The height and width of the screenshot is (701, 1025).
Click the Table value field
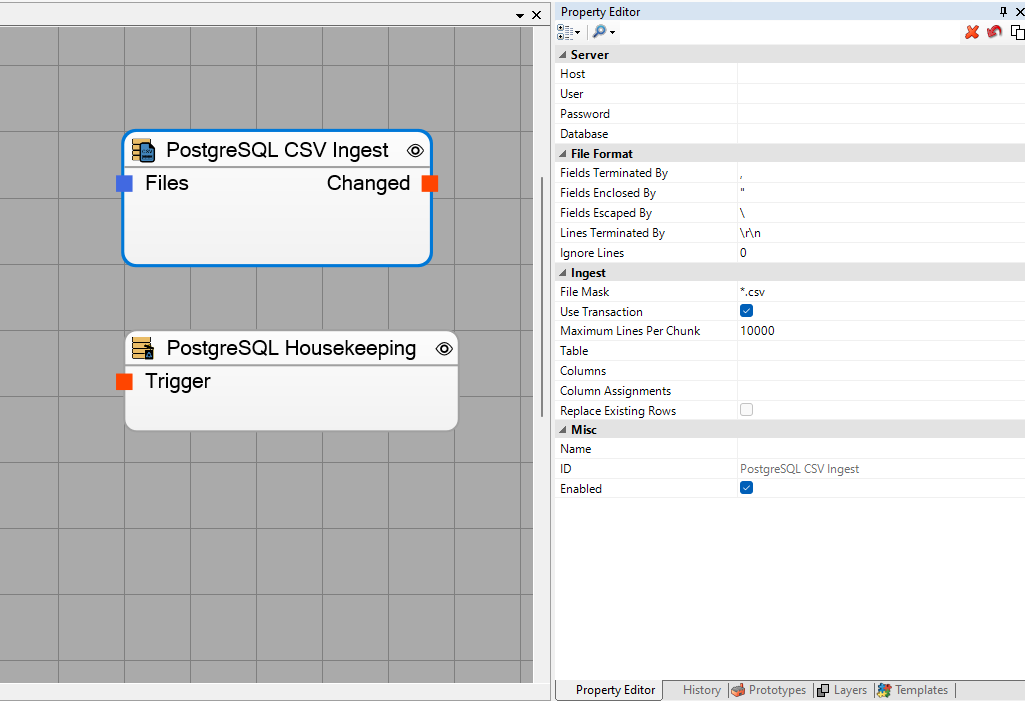point(881,350)
